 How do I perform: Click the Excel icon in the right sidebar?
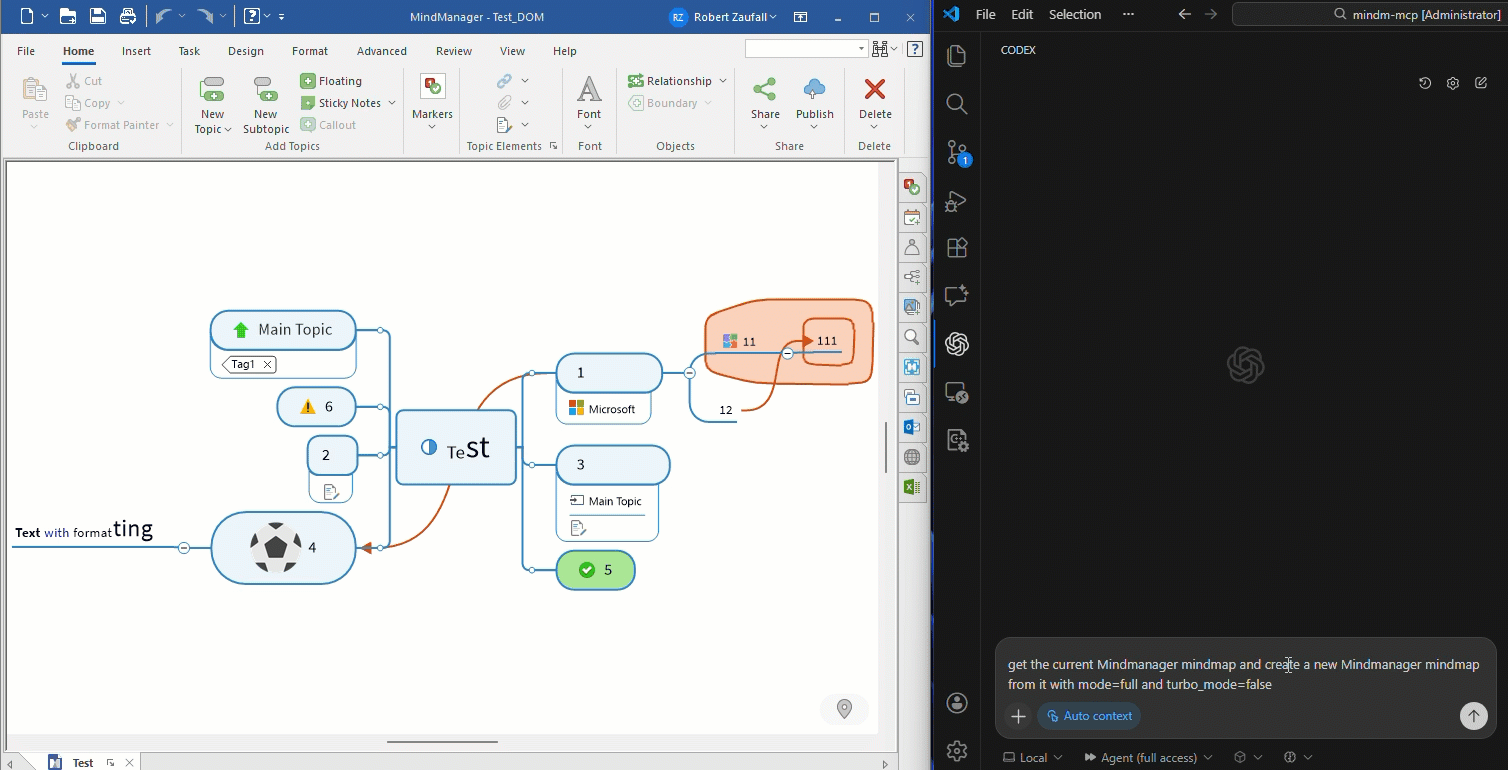[912, 487]
